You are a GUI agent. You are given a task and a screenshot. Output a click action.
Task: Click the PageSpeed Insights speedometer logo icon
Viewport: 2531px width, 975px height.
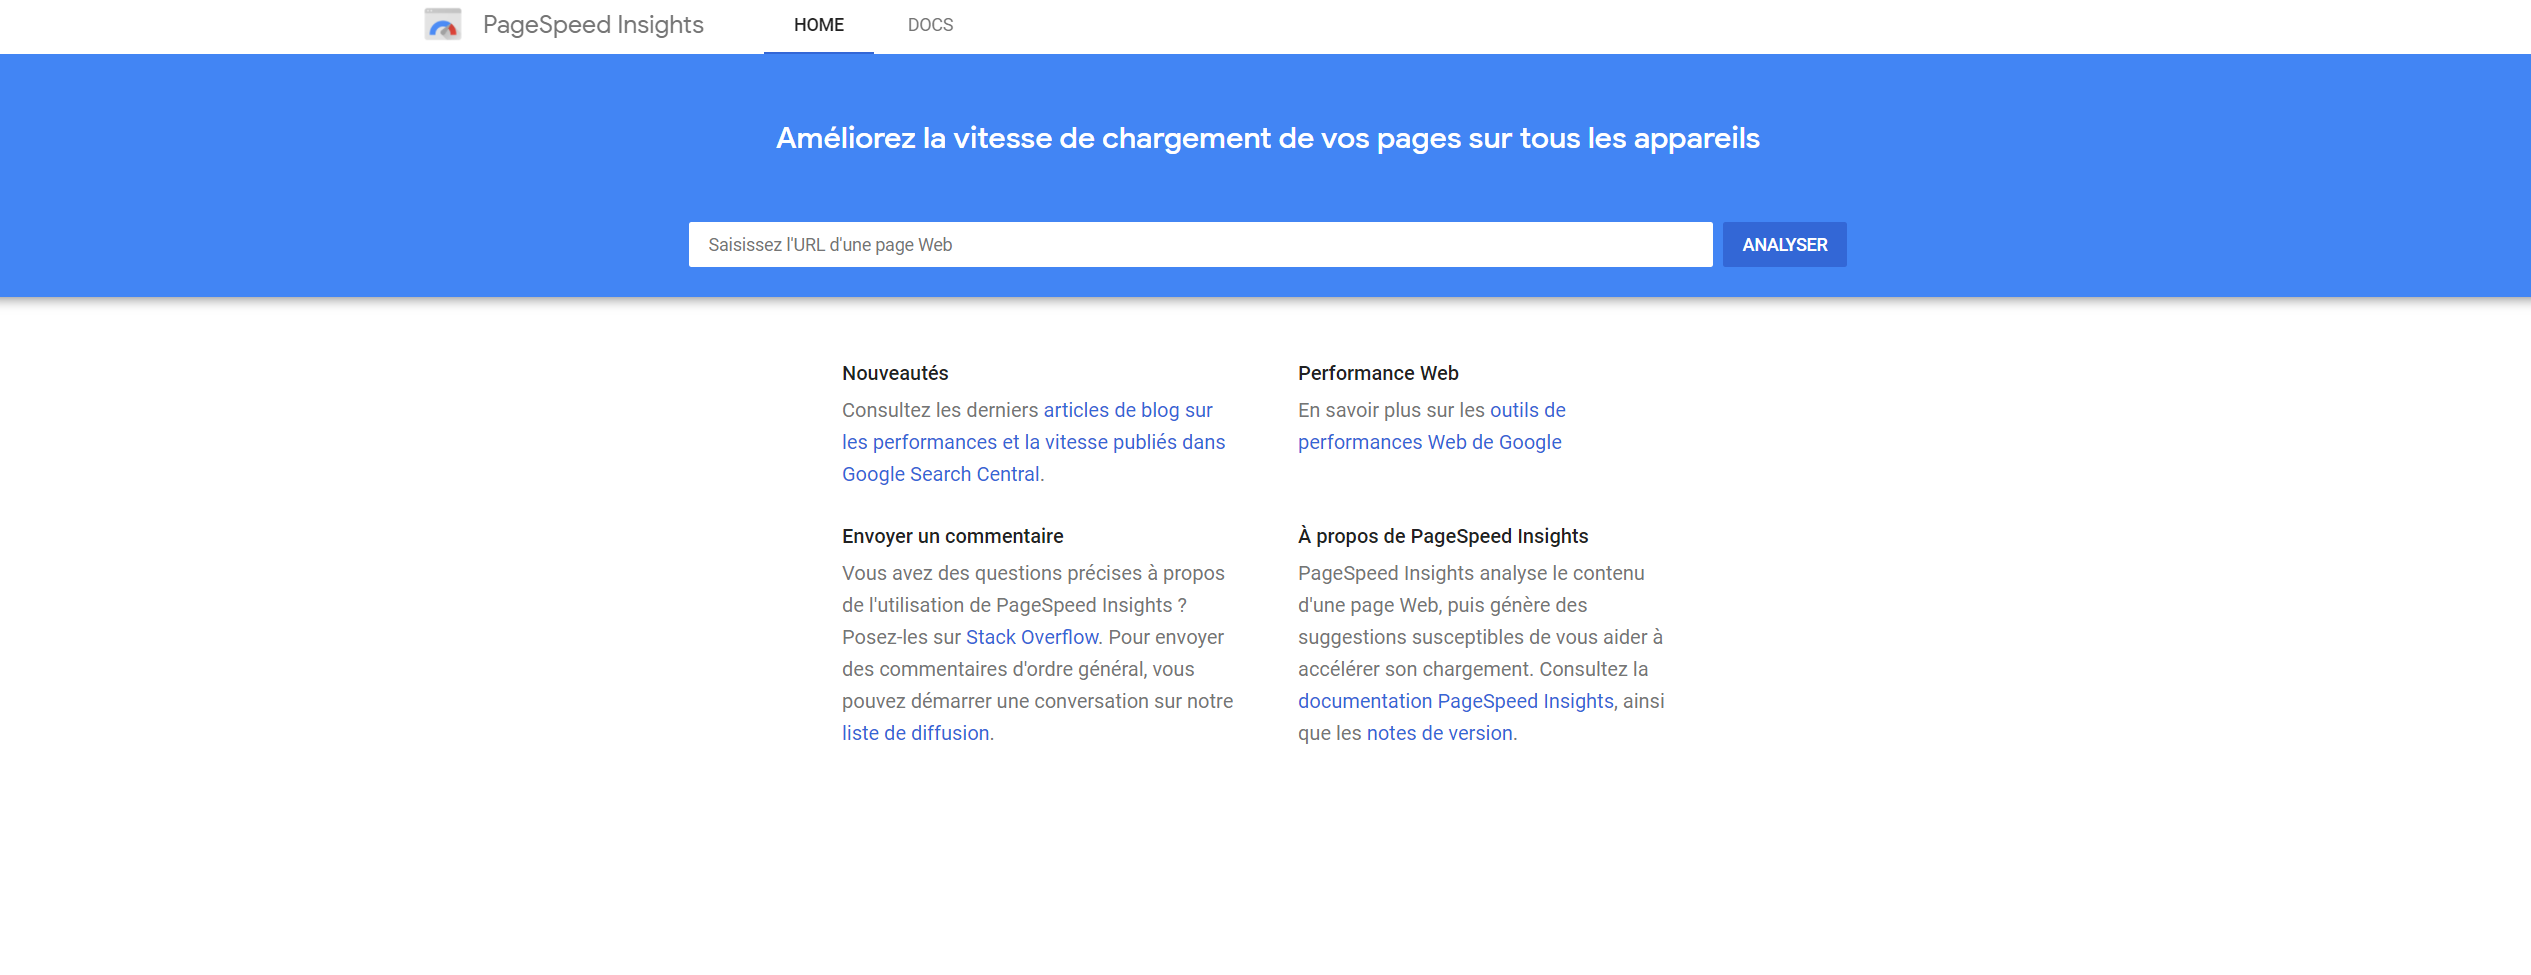click(443, 24)
